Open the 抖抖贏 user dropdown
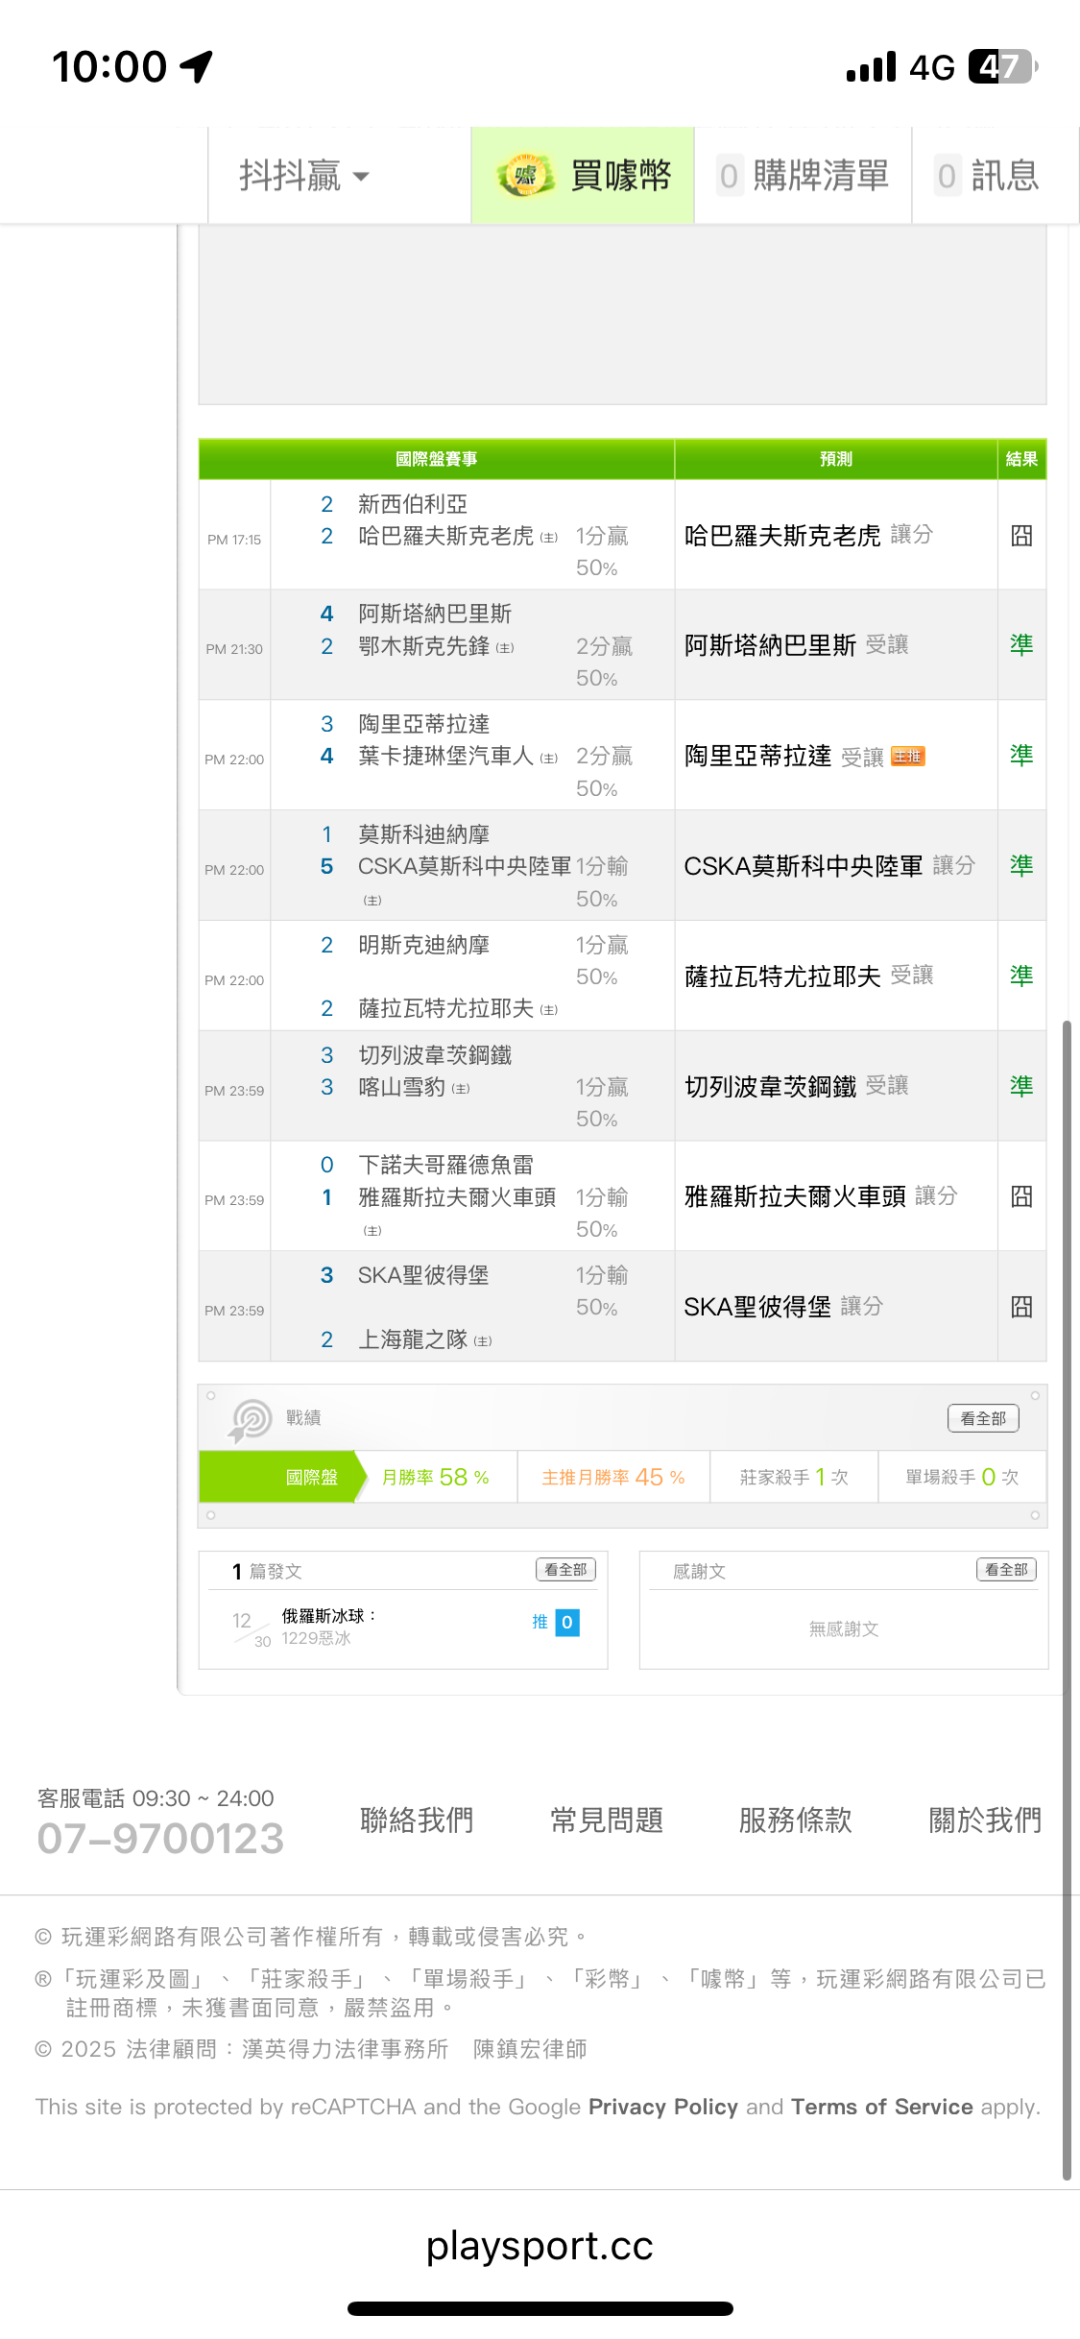Viewport: 1080px width, 2339px height. (304, 176)
